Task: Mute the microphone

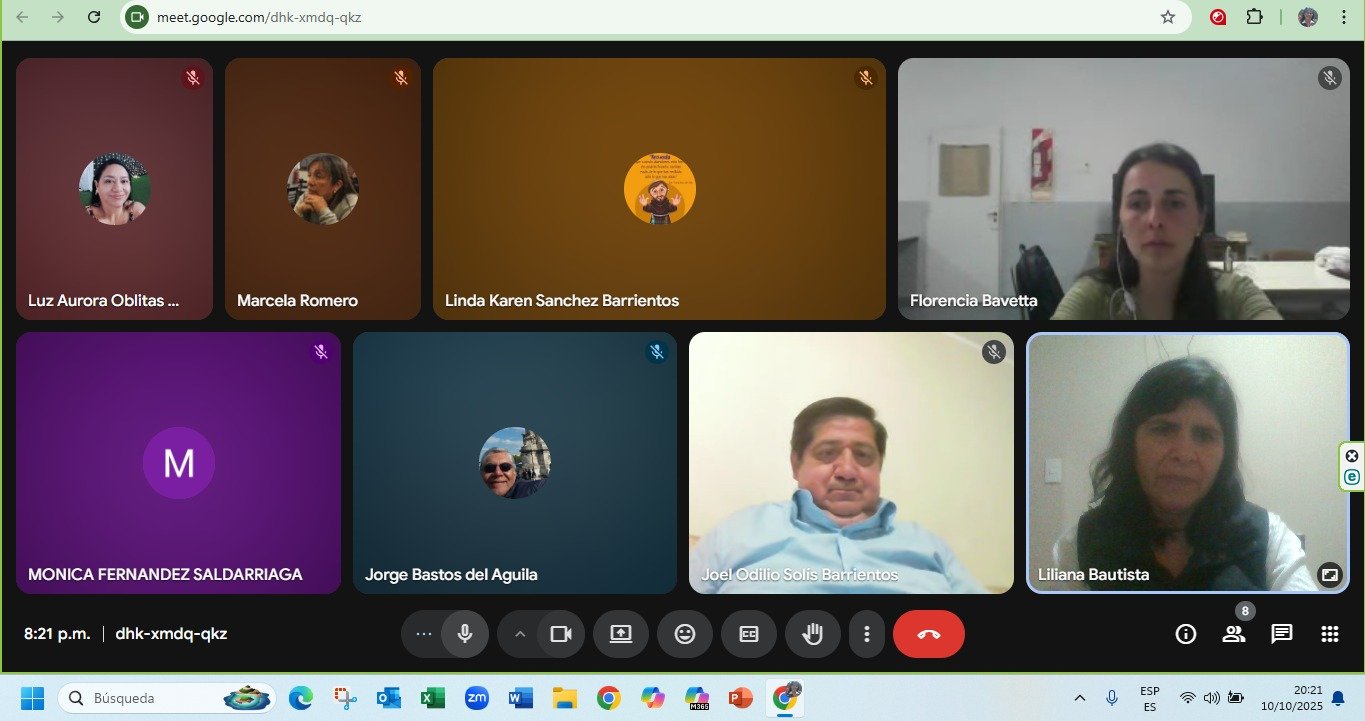Action: (465, 634)
